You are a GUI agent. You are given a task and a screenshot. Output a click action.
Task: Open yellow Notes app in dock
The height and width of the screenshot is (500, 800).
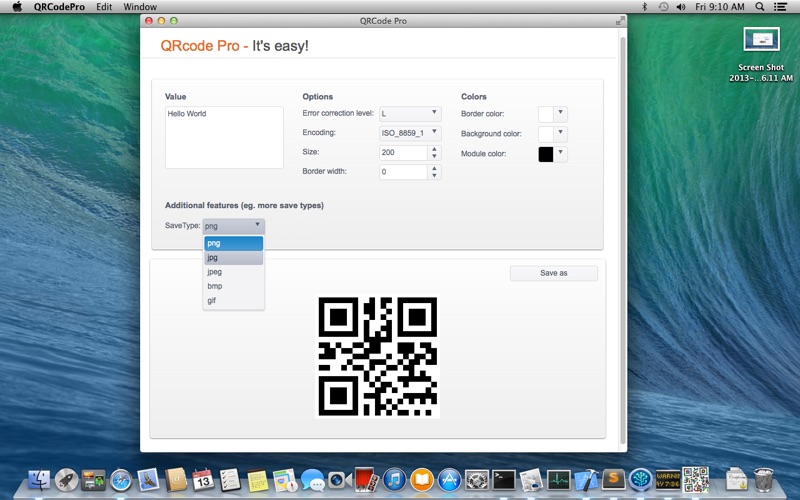(x=258, y=480)
